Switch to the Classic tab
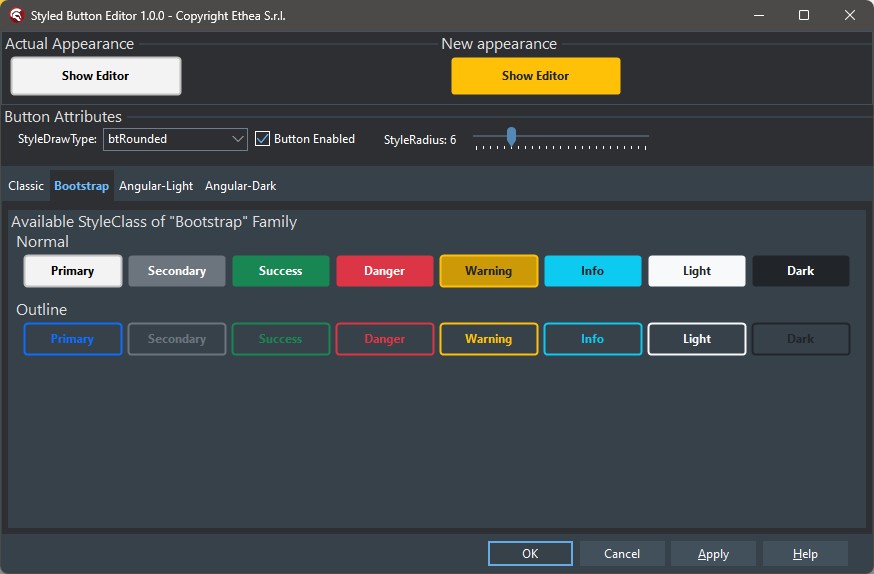This screenshot has height=574, width=874. pyautogui.click(x=26, y=186)
